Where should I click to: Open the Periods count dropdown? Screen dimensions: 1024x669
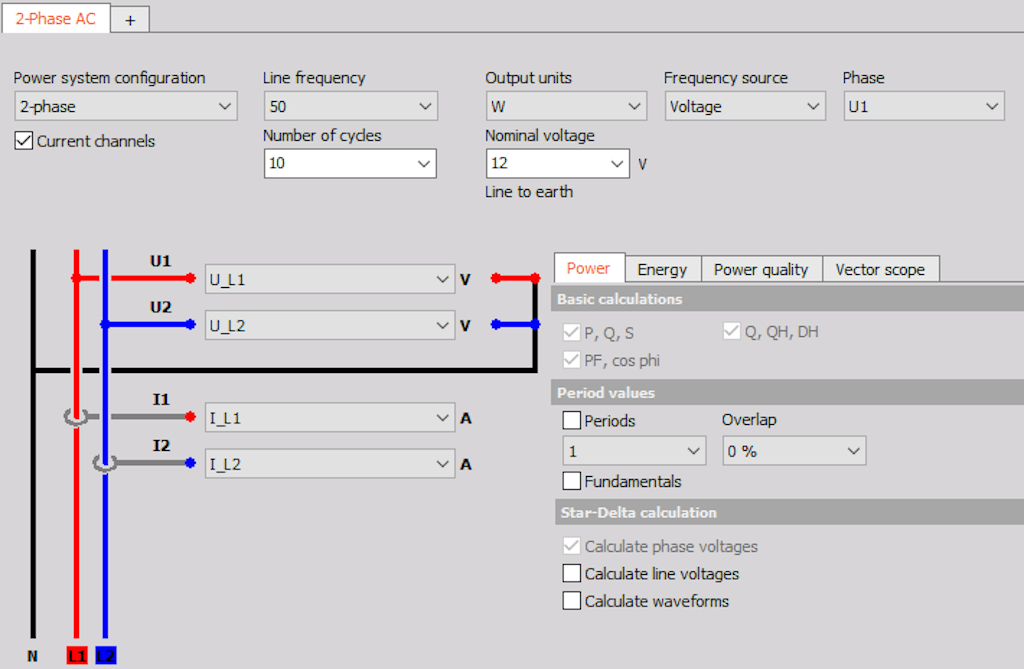click(x=634, y=451)
